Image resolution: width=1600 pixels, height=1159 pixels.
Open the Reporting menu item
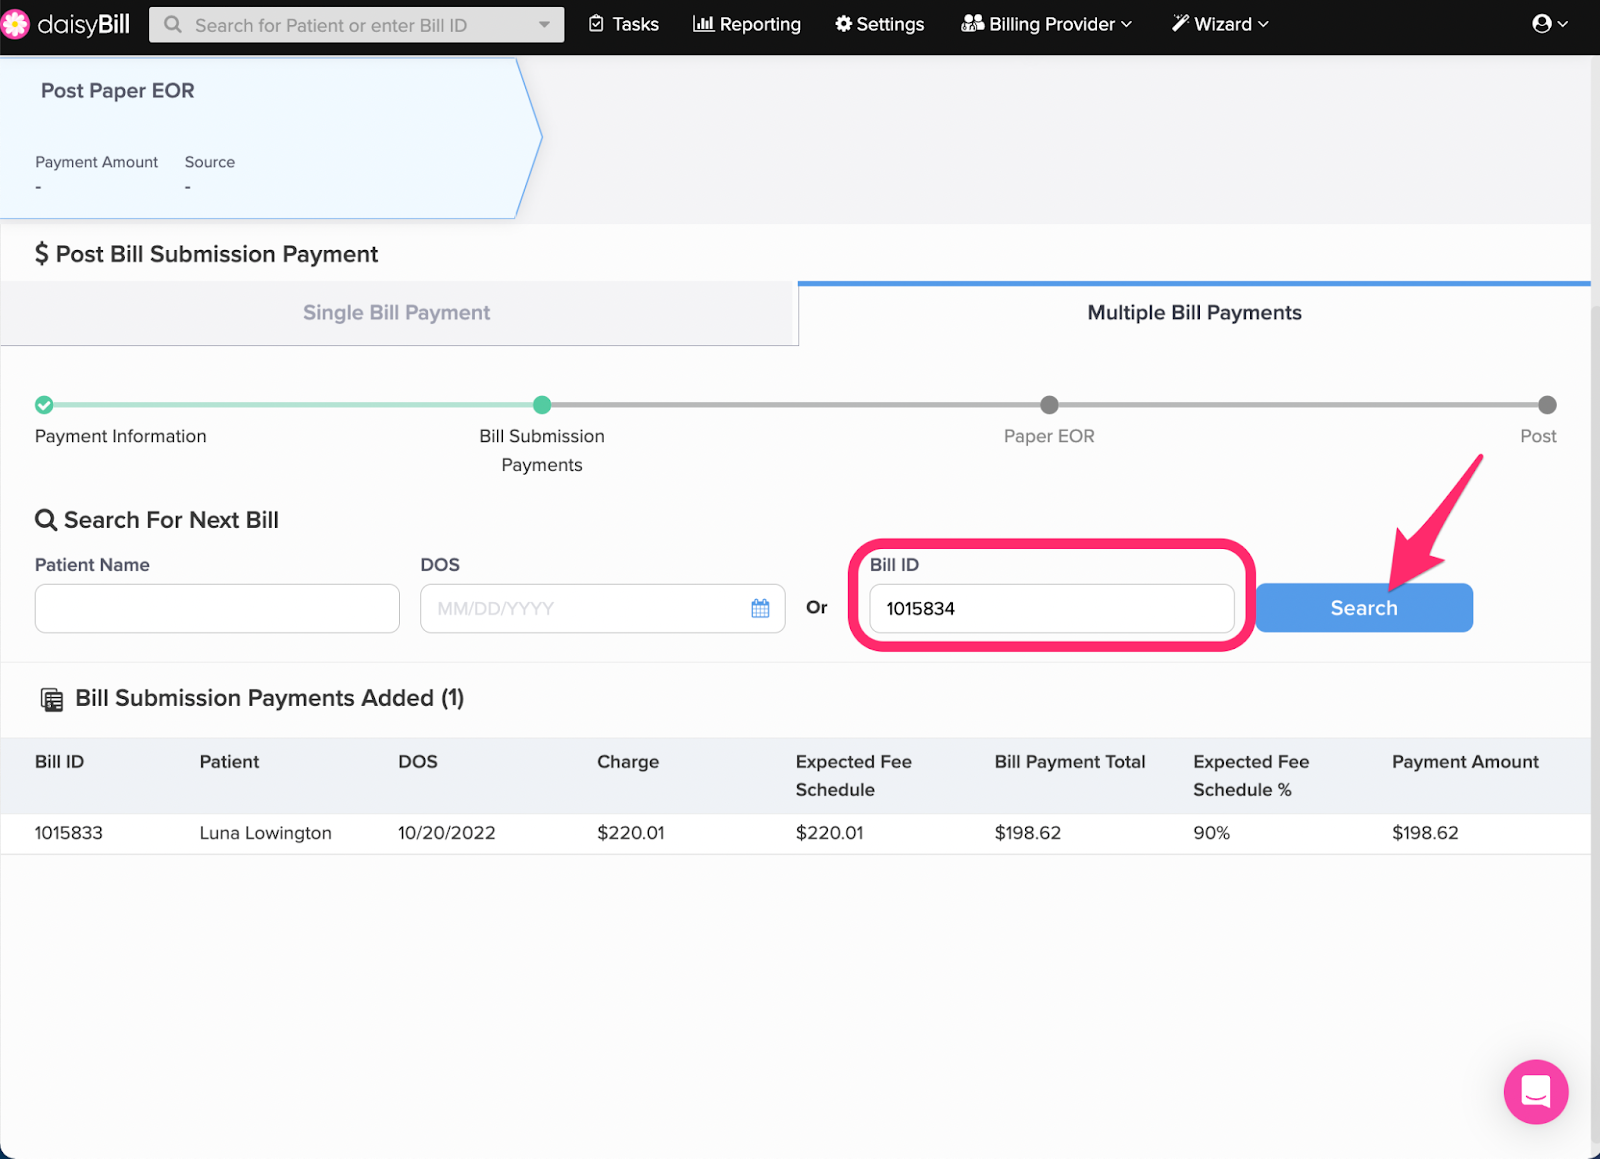coord(747,24)
